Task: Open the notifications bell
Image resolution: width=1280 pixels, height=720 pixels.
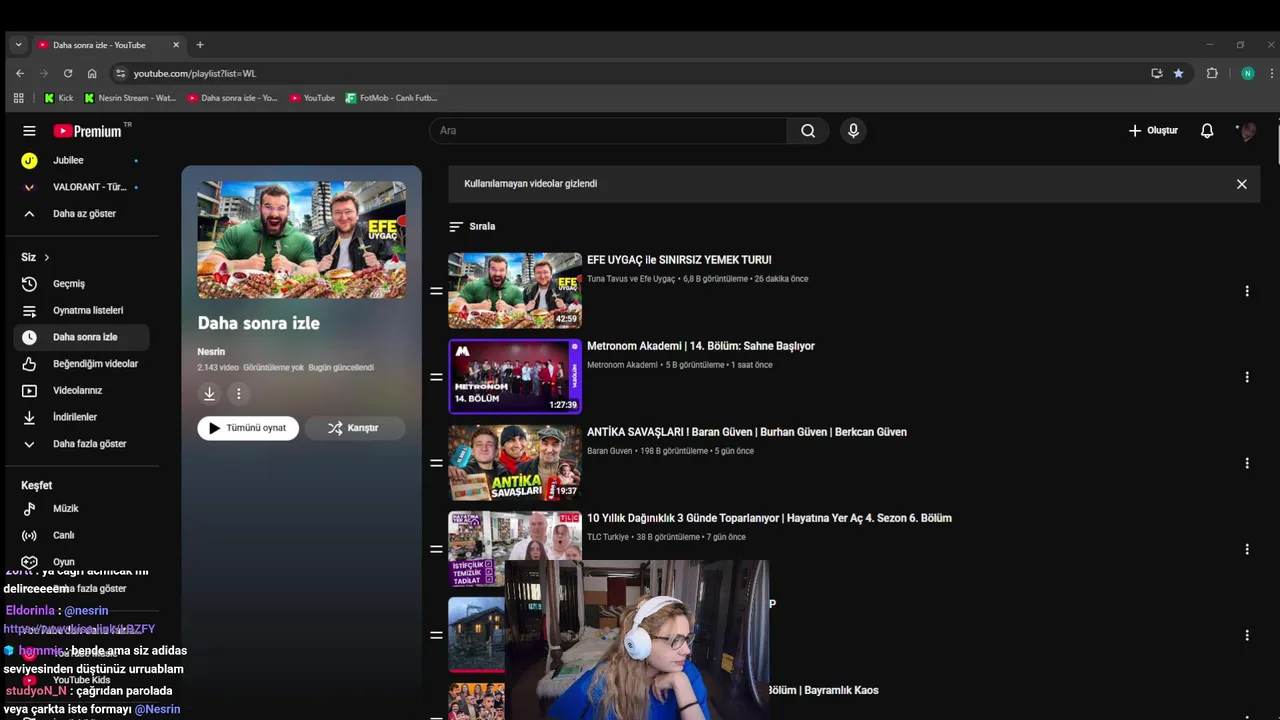Action: 1207,131
